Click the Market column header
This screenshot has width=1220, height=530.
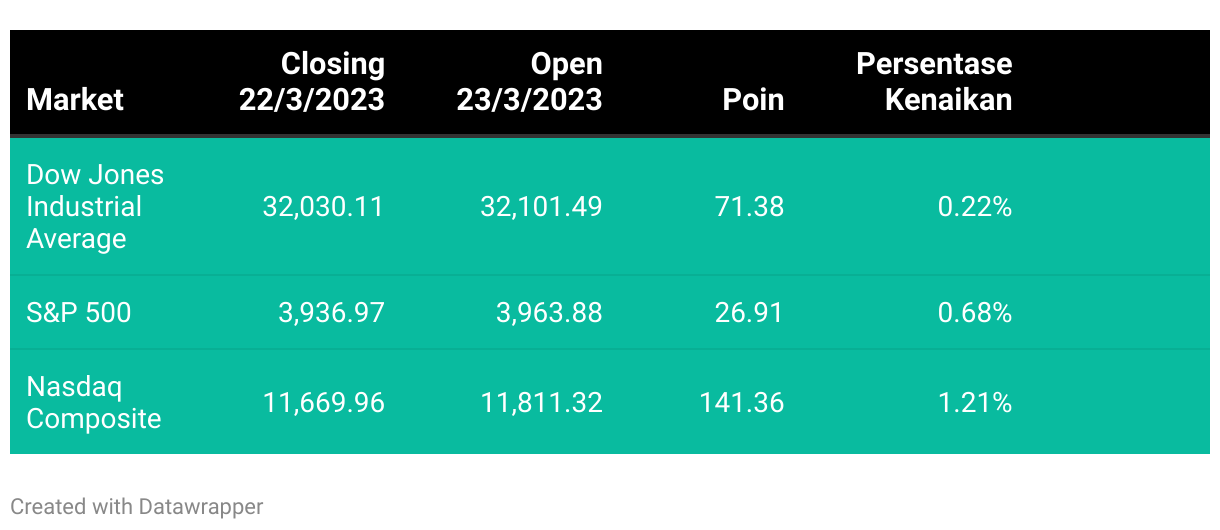75,100
